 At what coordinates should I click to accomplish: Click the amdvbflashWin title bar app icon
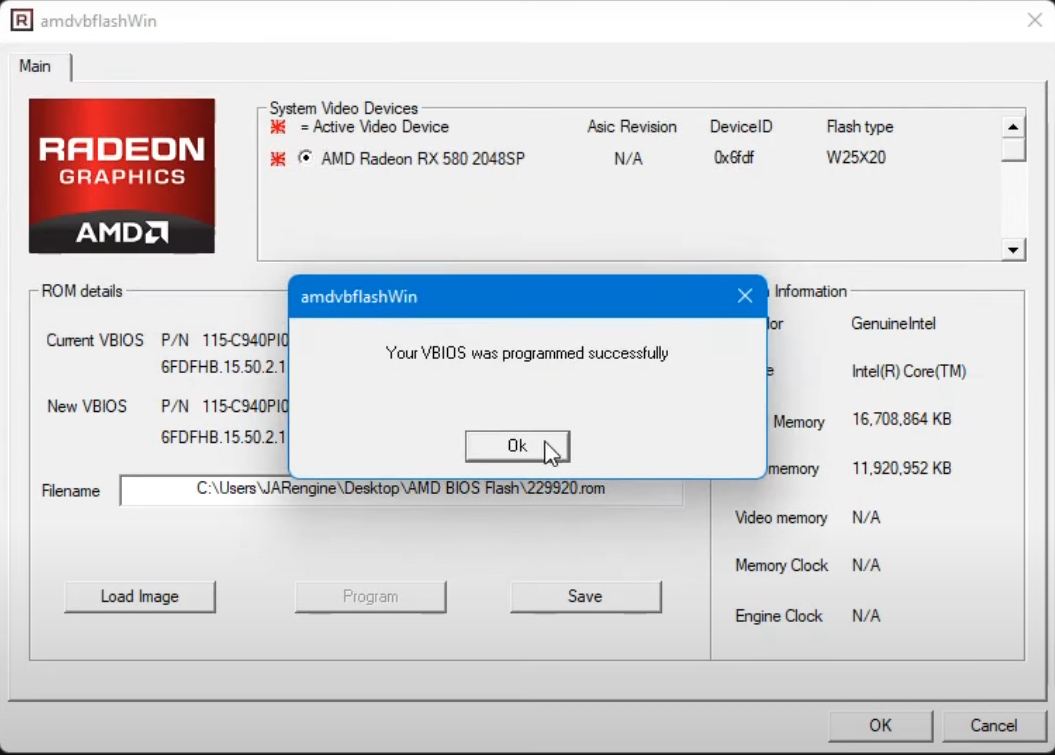22,20
